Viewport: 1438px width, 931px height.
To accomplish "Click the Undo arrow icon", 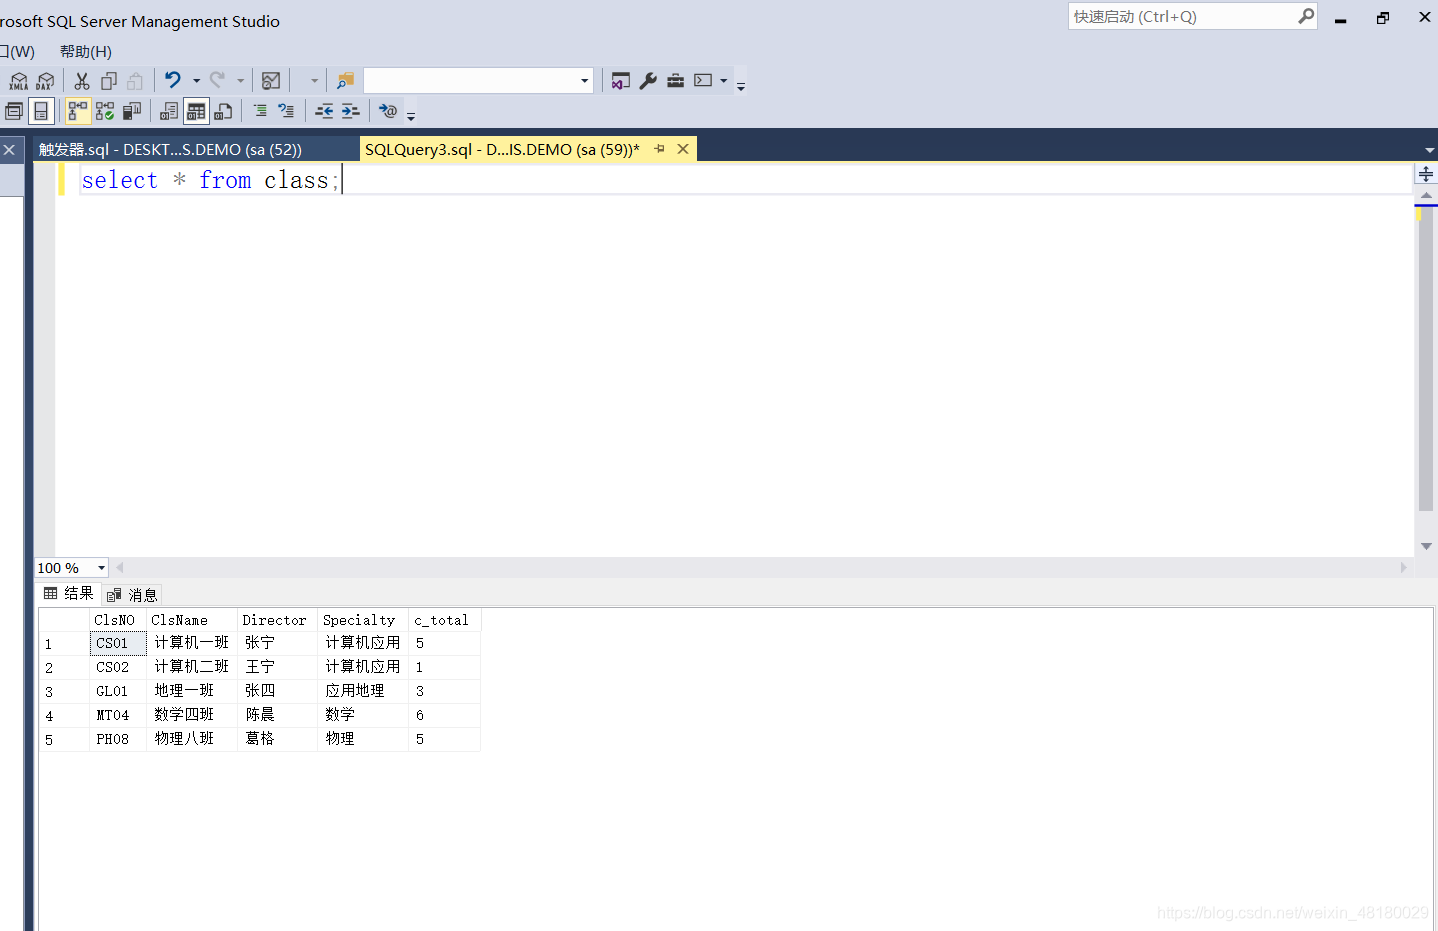I will [x=173, y=80].
